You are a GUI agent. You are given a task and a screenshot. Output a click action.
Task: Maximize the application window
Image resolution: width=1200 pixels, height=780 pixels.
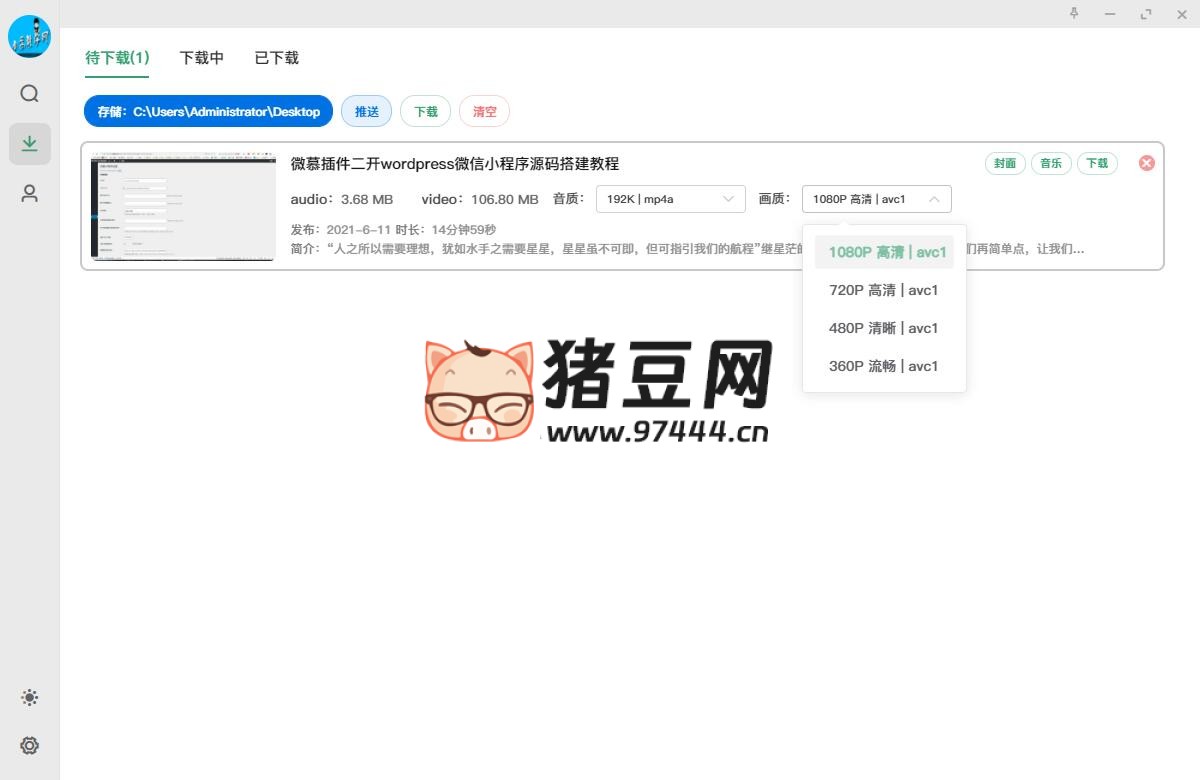1146,14
